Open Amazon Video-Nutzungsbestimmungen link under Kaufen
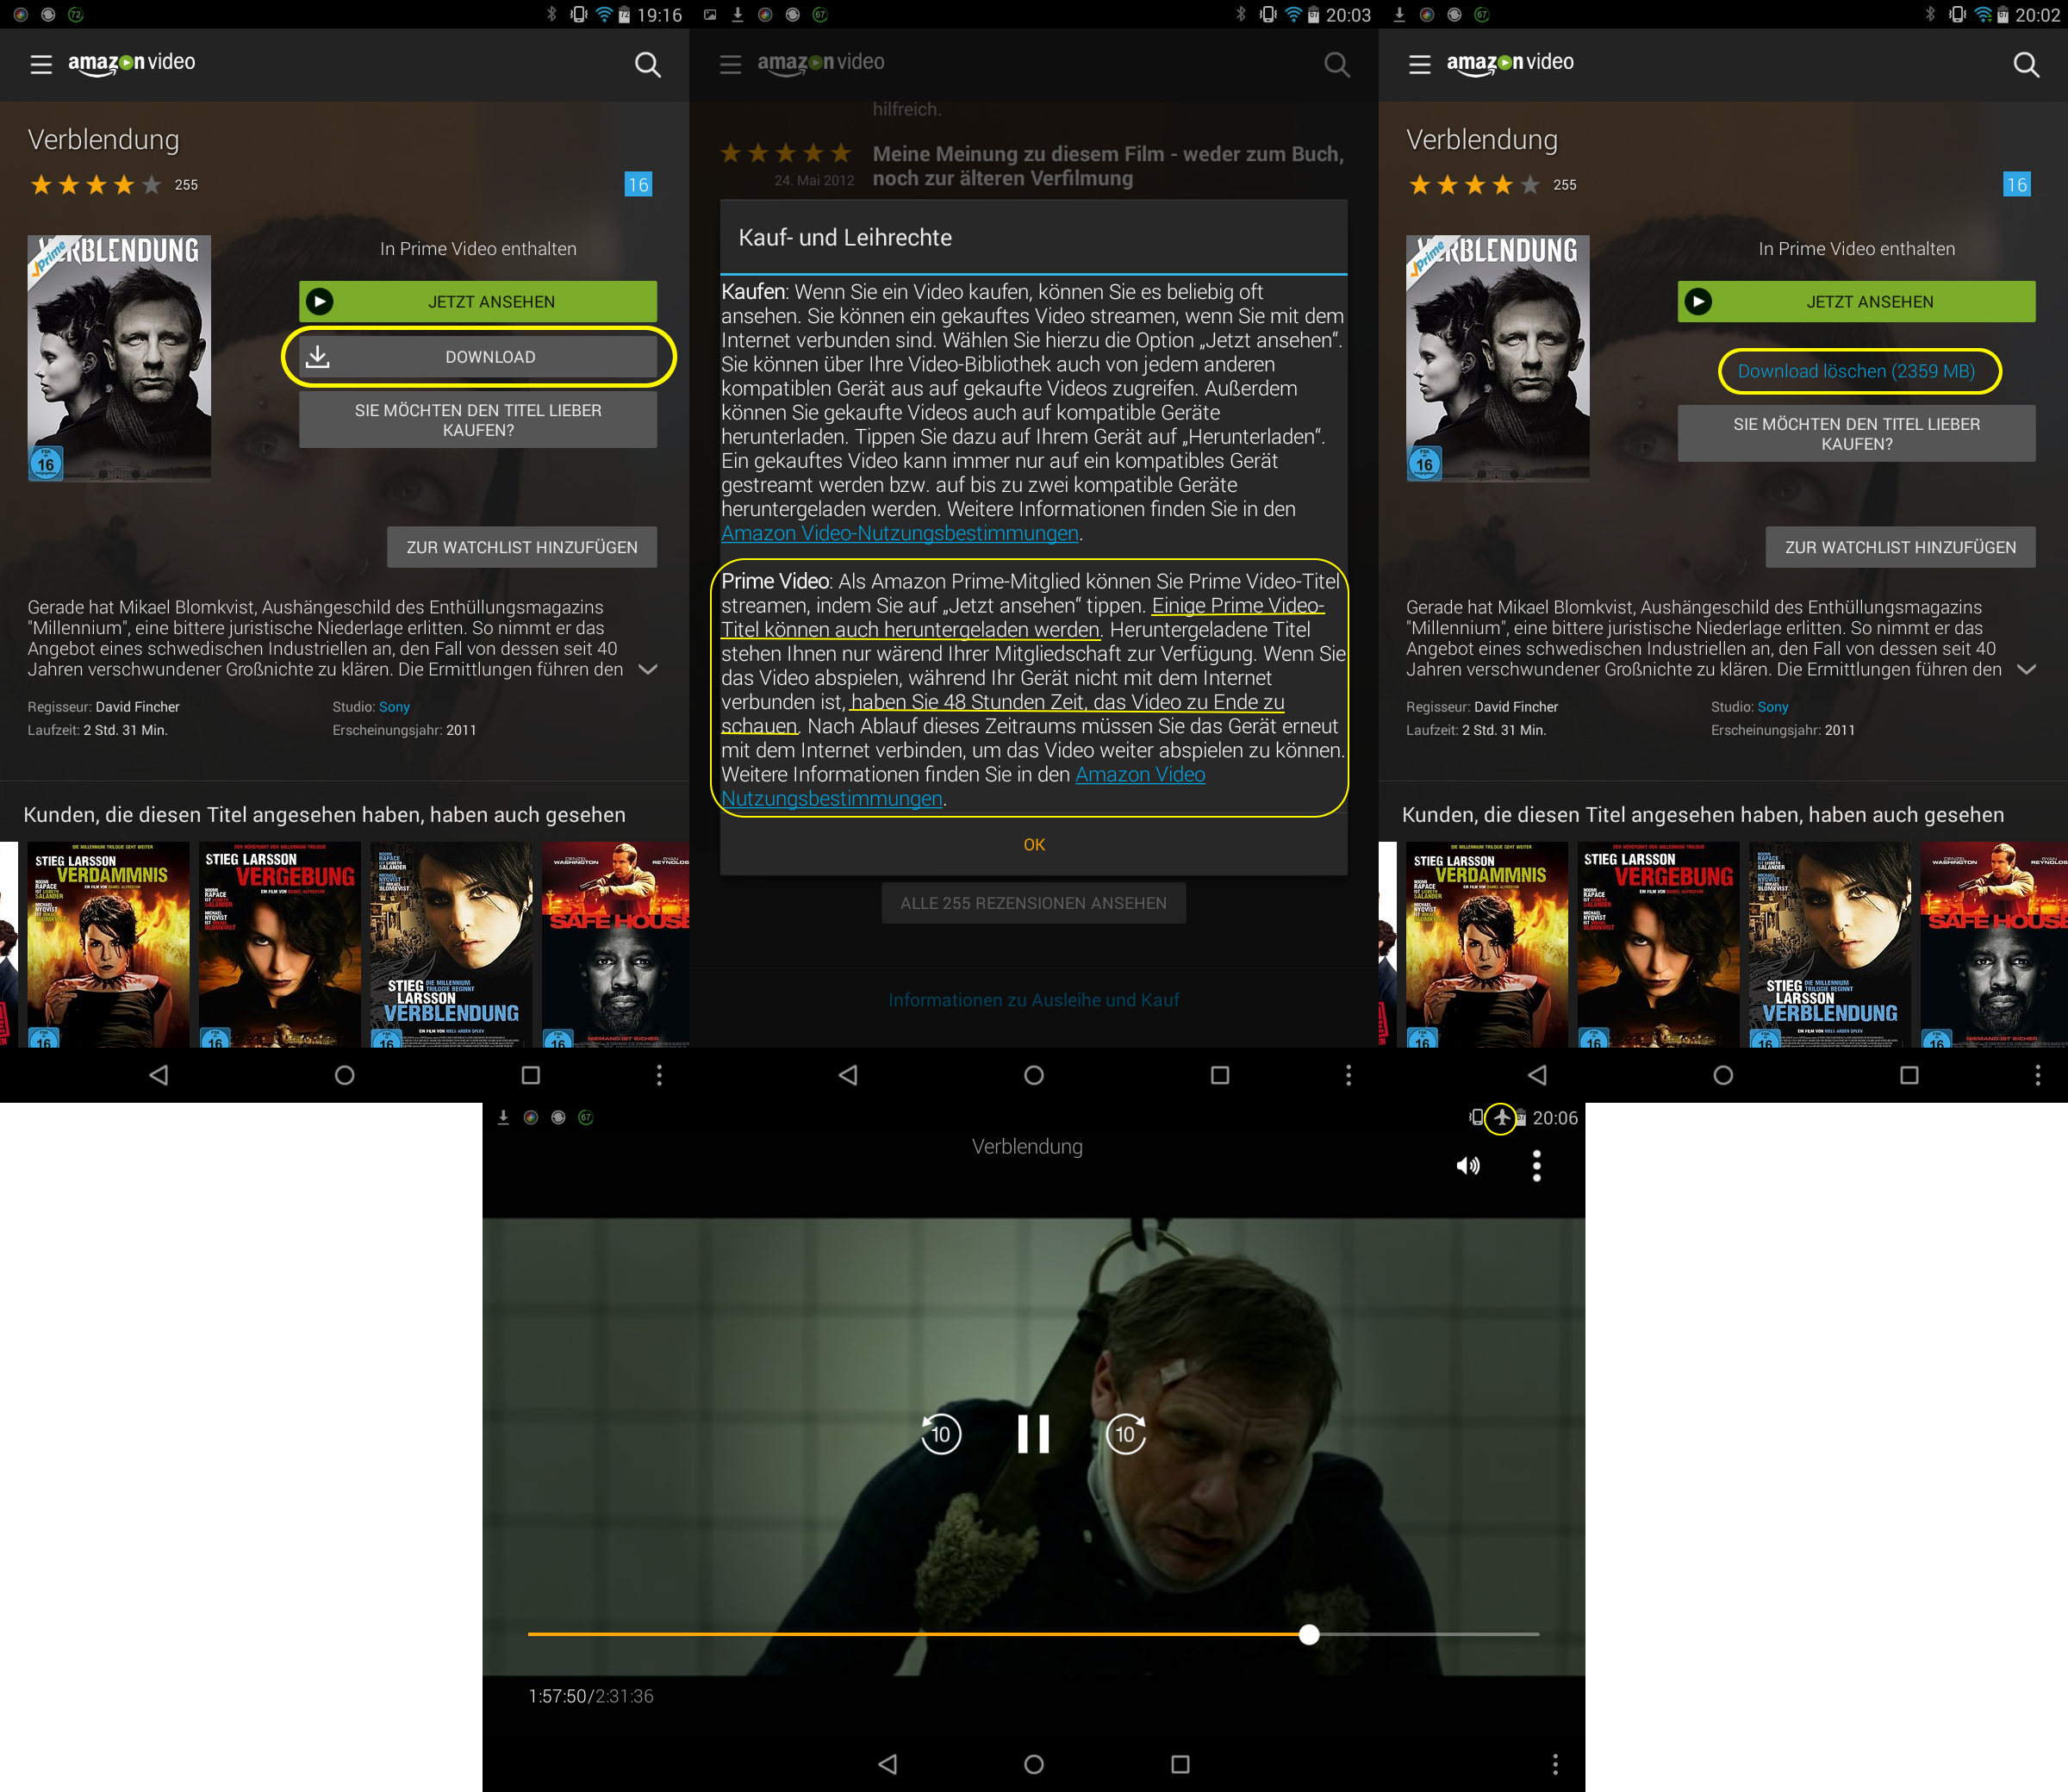This screenshot has width=2068, height=1792. tap(900, 533)
